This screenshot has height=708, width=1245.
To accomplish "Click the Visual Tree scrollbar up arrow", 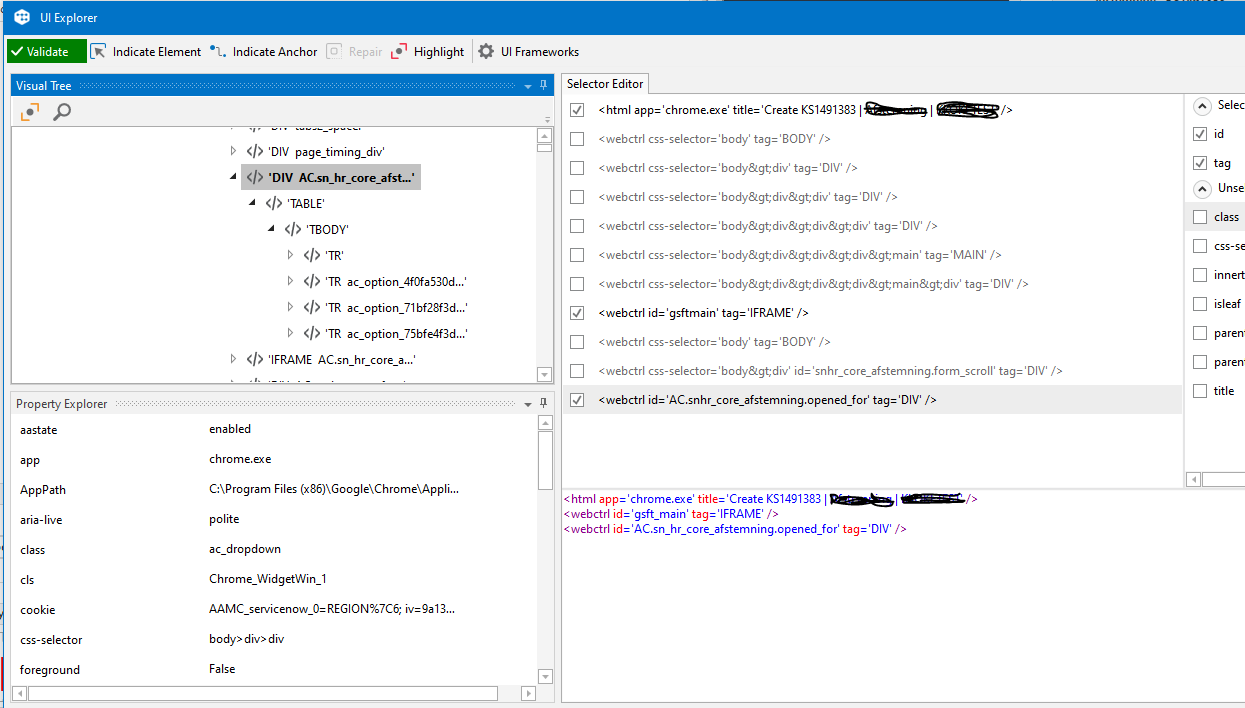I will point(545,136).
